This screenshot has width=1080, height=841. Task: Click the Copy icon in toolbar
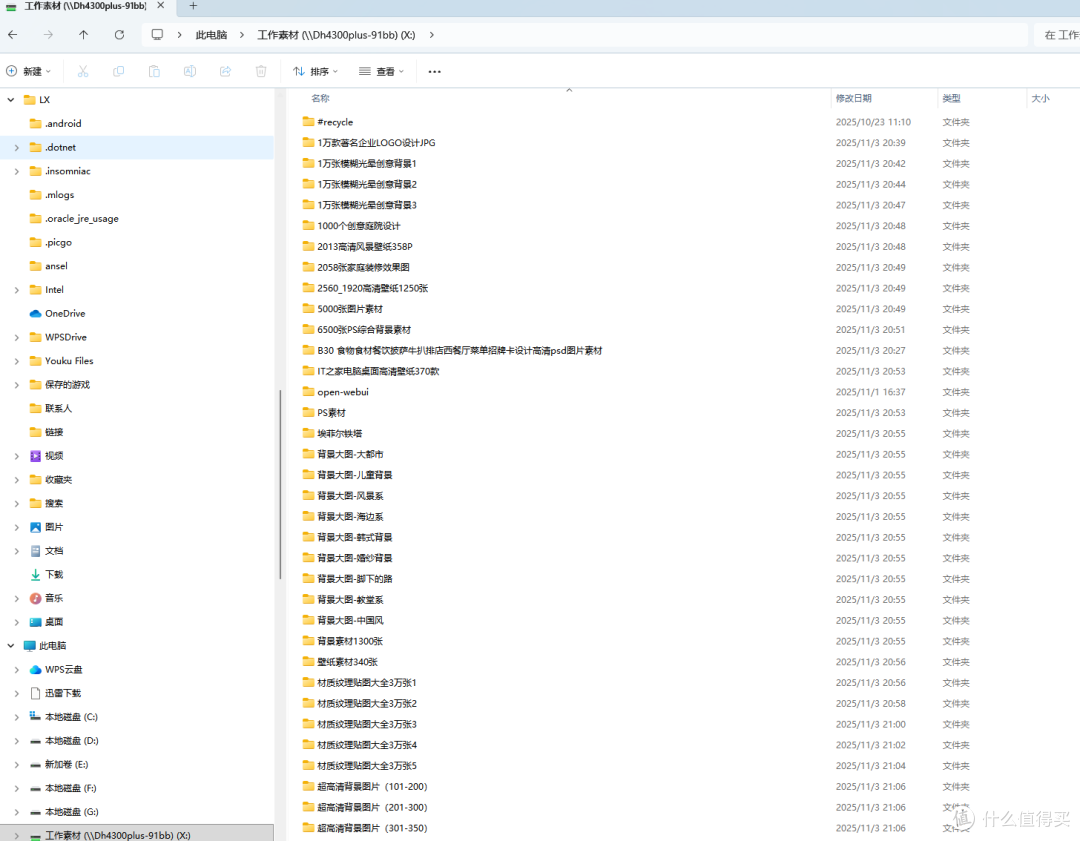pos(118,71)
